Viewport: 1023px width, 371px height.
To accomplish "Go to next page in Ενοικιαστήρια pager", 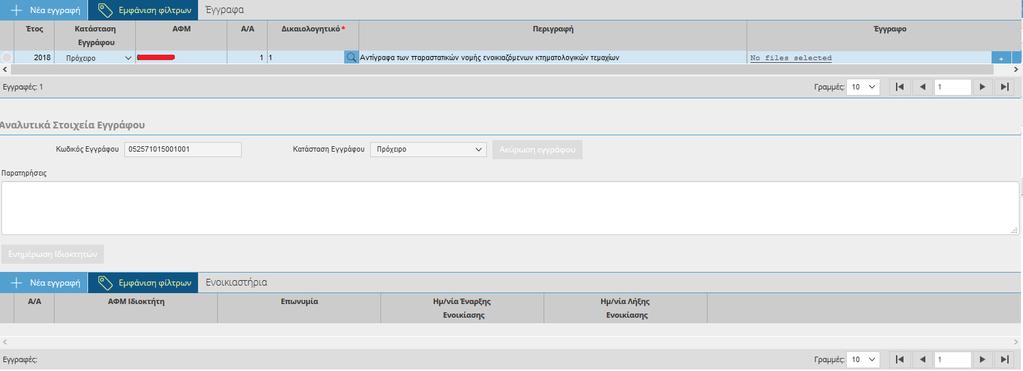I will 982,359.
